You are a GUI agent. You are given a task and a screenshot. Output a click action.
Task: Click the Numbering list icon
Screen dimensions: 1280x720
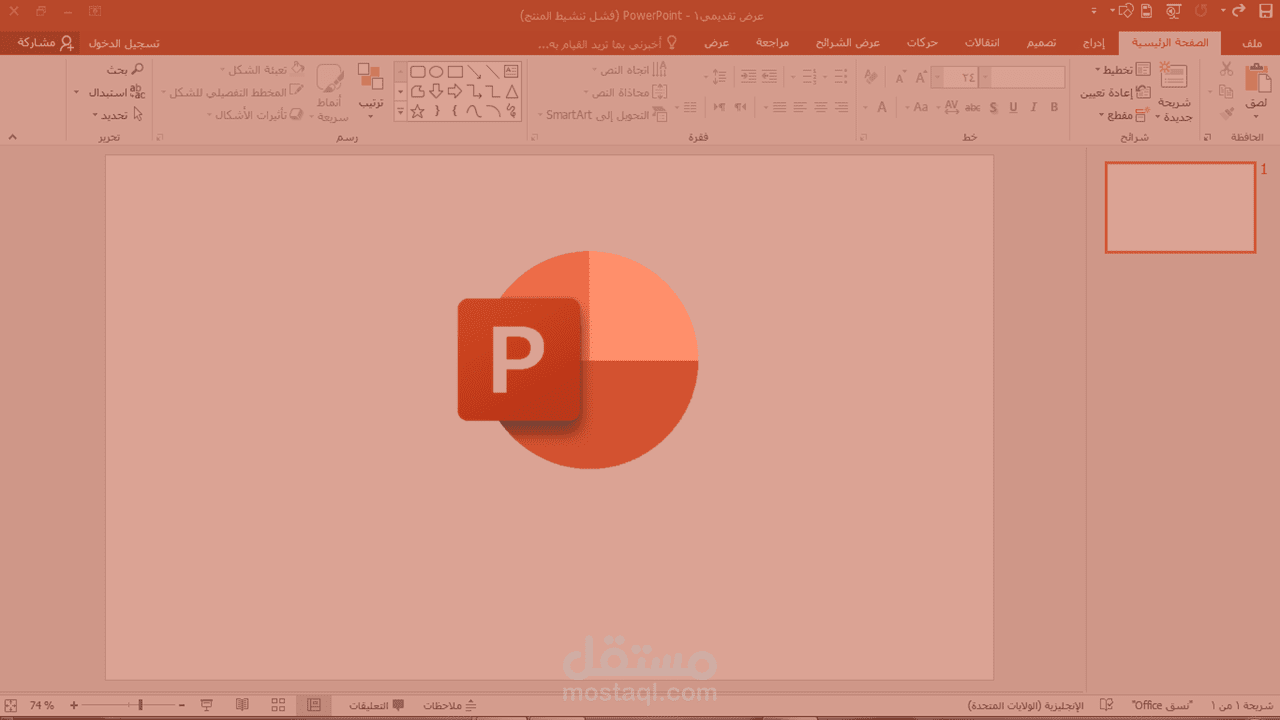point(809,77)
